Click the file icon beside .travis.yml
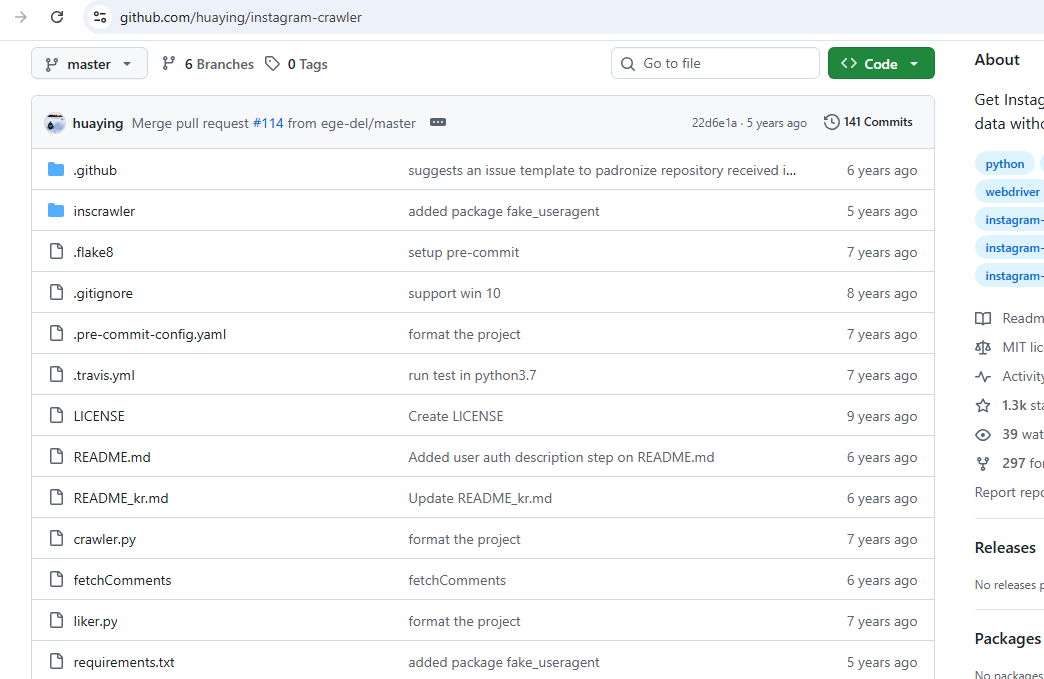The width and height of the screenshot is (1044, 679). pyautogui.click(x=57, y=375)
